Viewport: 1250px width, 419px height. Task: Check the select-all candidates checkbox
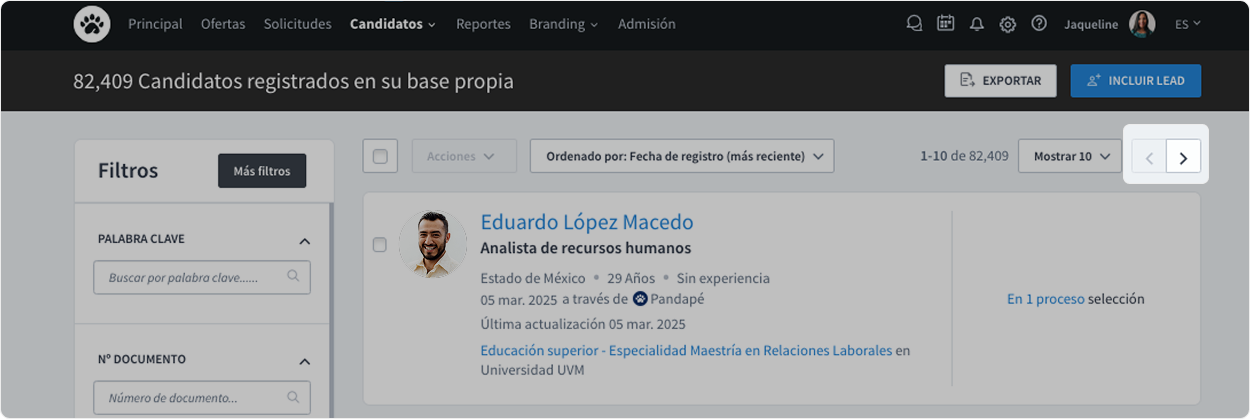[380, 156]
